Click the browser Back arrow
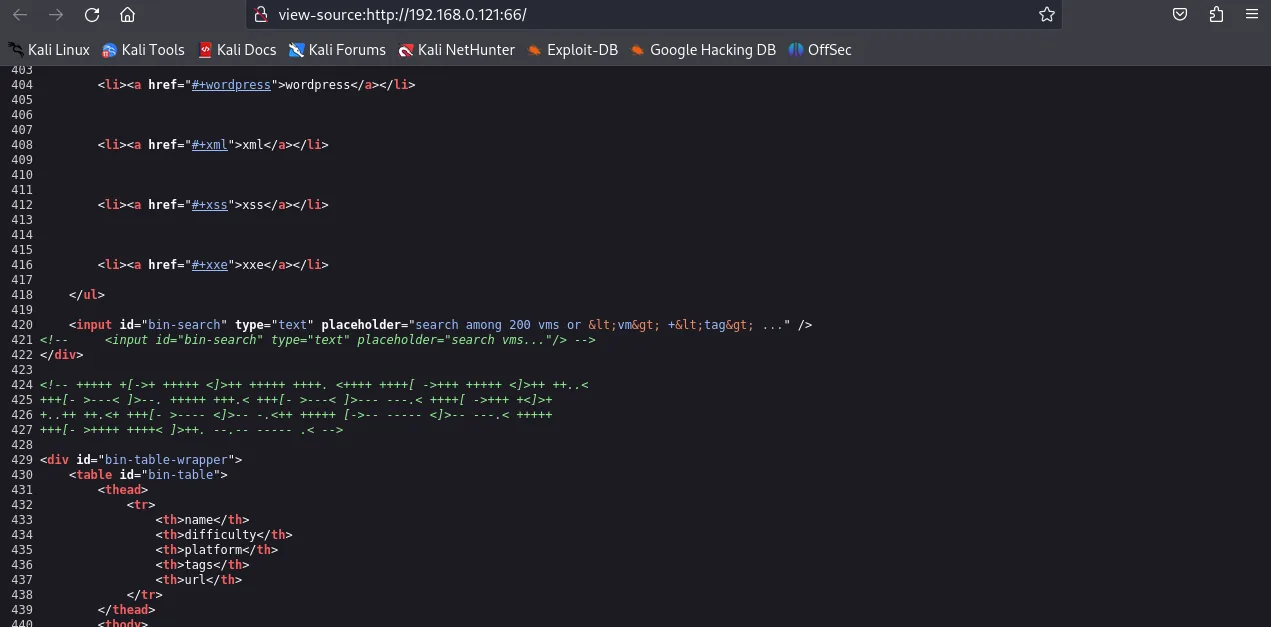This screenshot has height=627, width=1271. pos(20,15)
